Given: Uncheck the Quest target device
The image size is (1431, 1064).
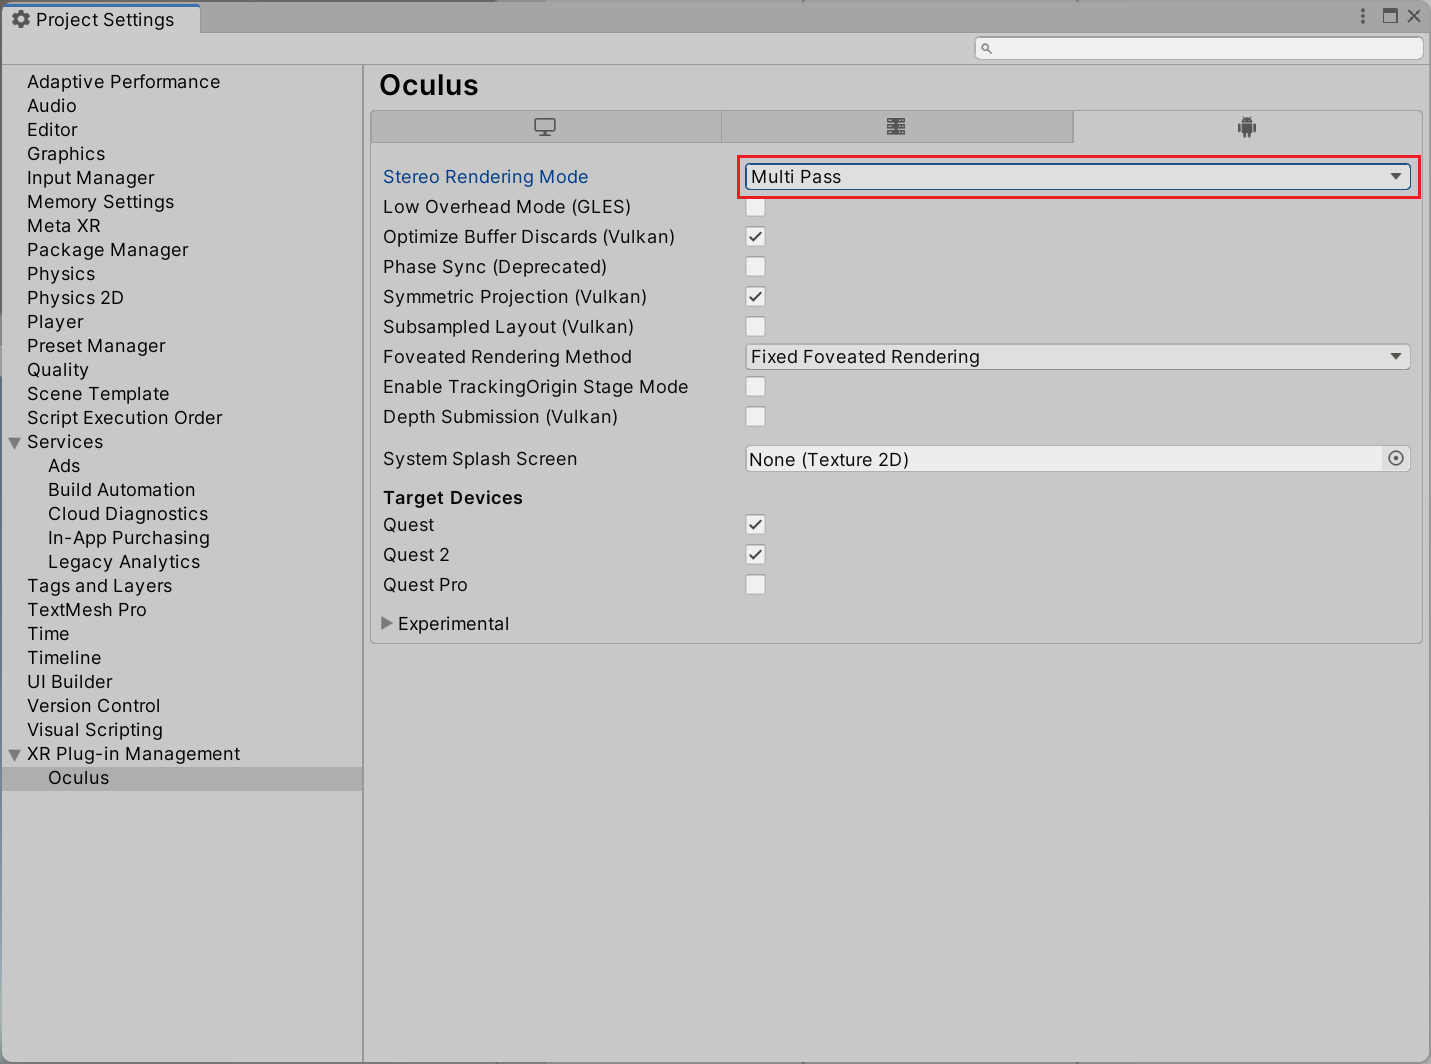Looking at the screenshot, I should coord(756,525).
